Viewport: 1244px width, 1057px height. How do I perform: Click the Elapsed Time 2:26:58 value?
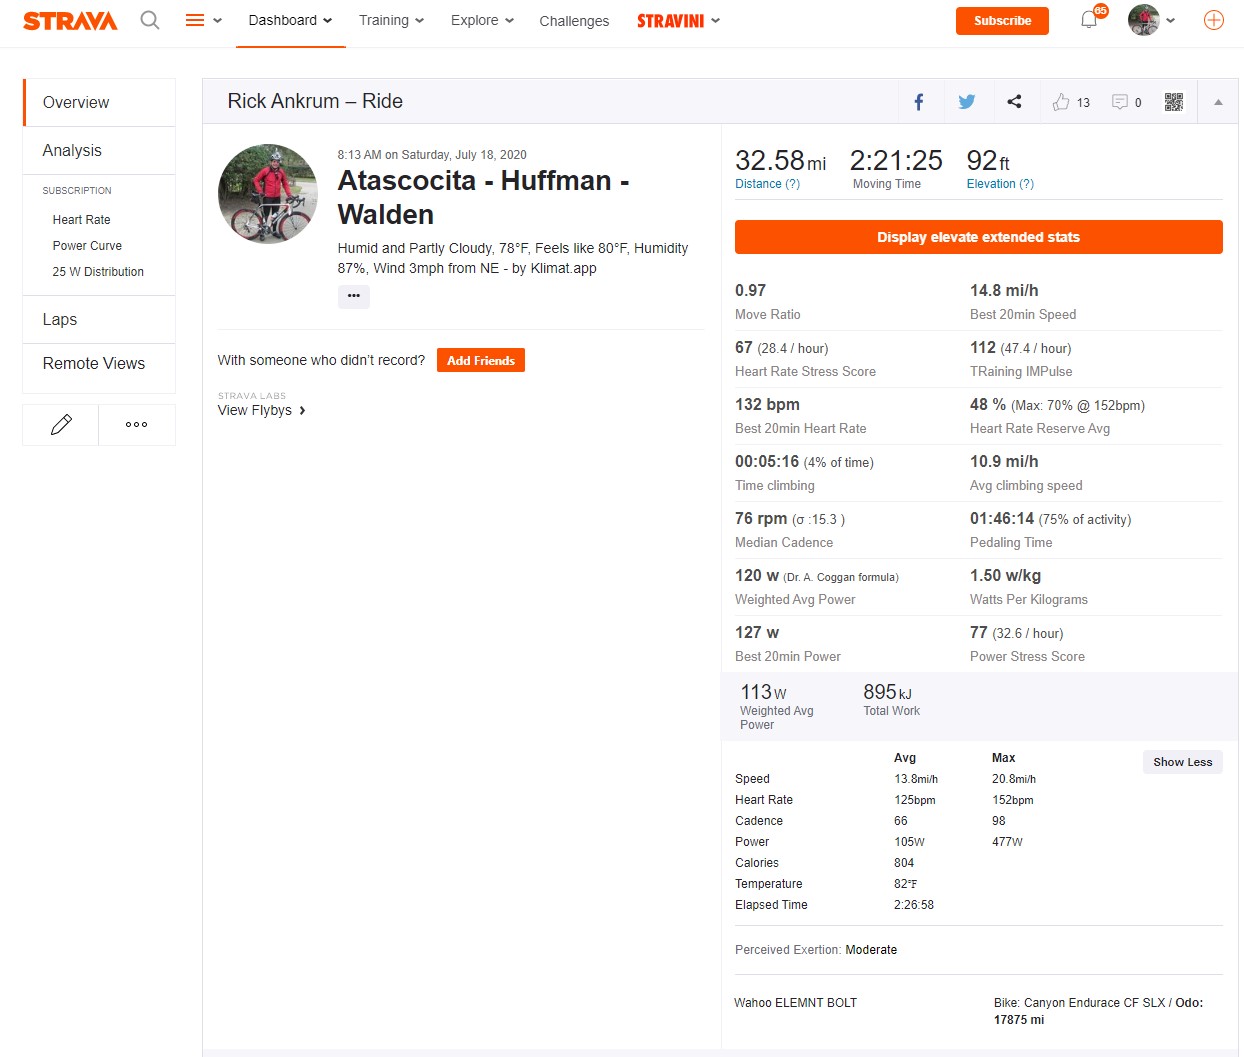pyautogui.click(x=914, y=905)
